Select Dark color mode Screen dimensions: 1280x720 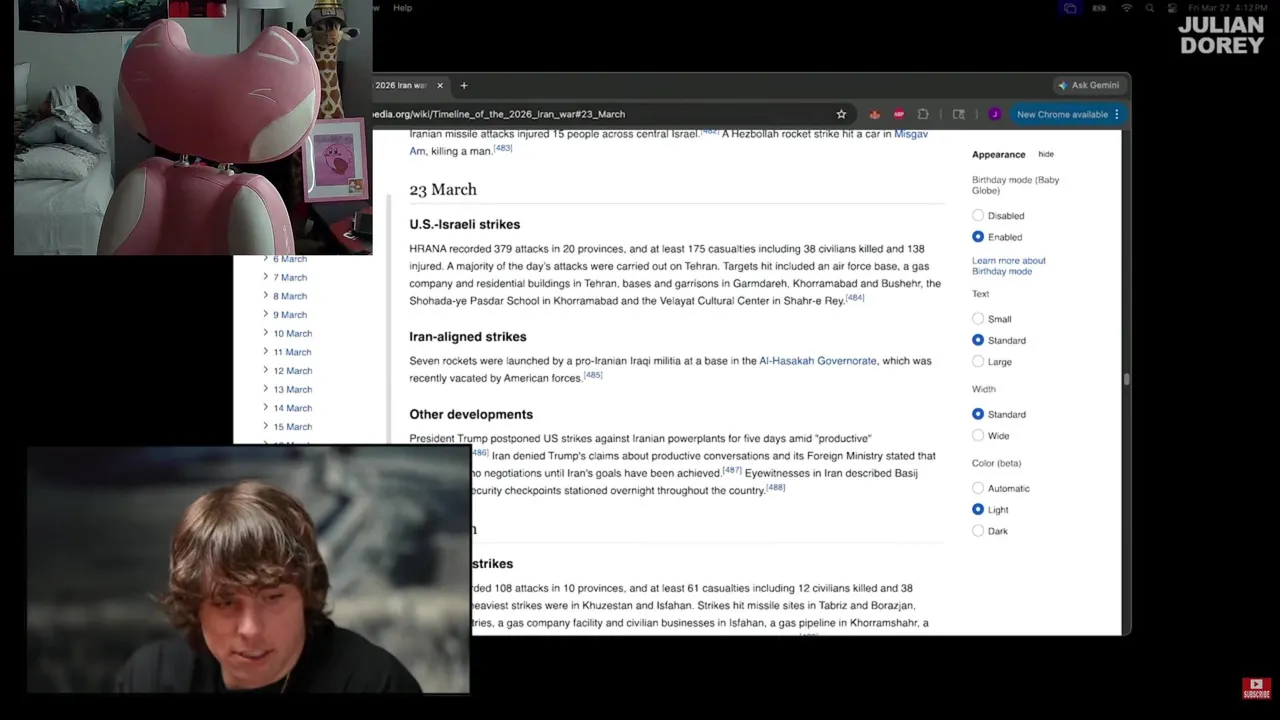point(978,531)
